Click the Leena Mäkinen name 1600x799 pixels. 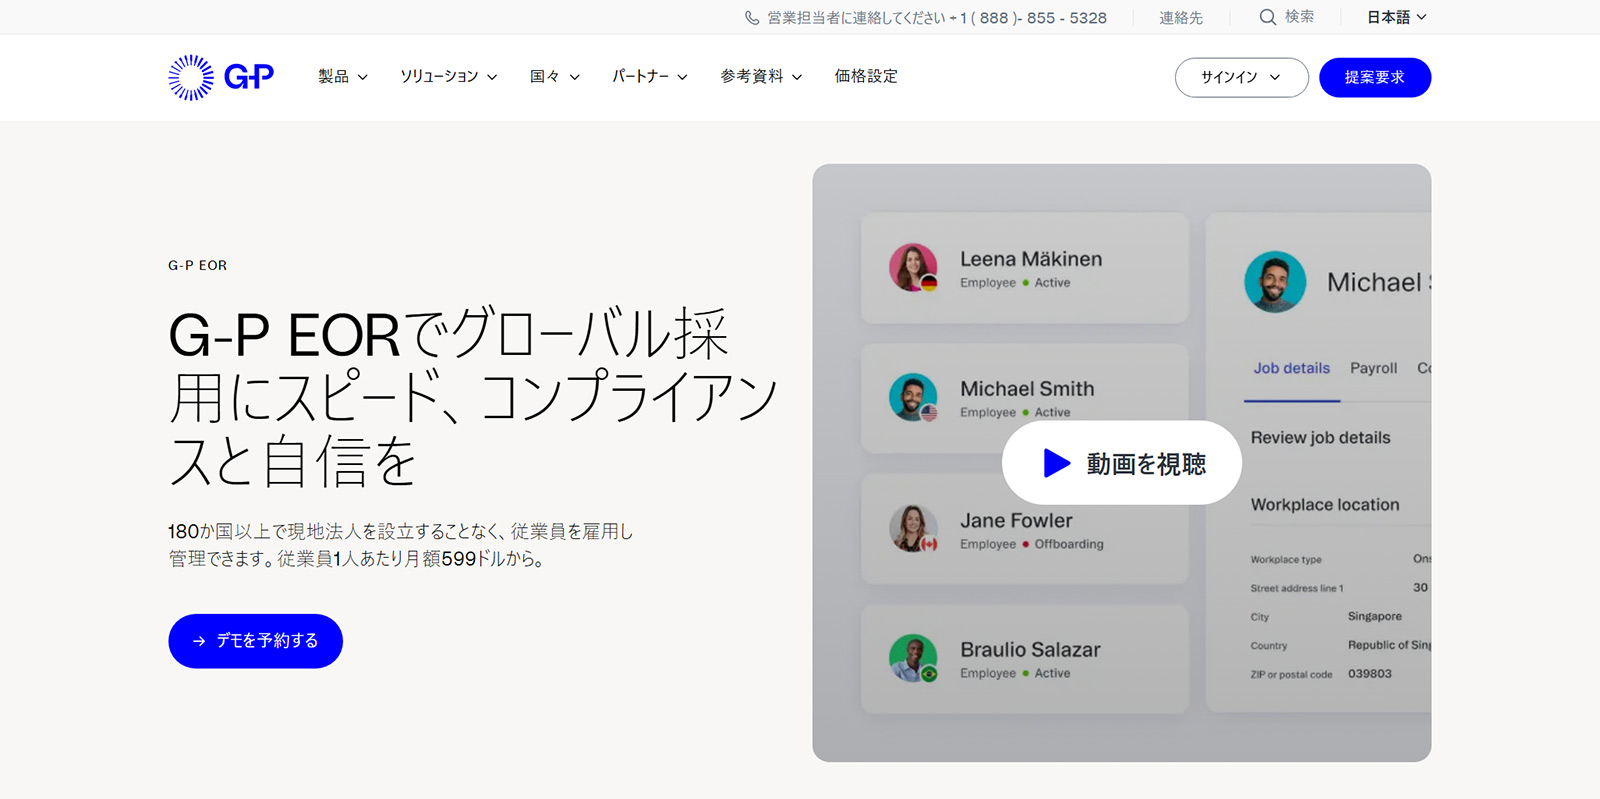click(x=1031, y=259)
